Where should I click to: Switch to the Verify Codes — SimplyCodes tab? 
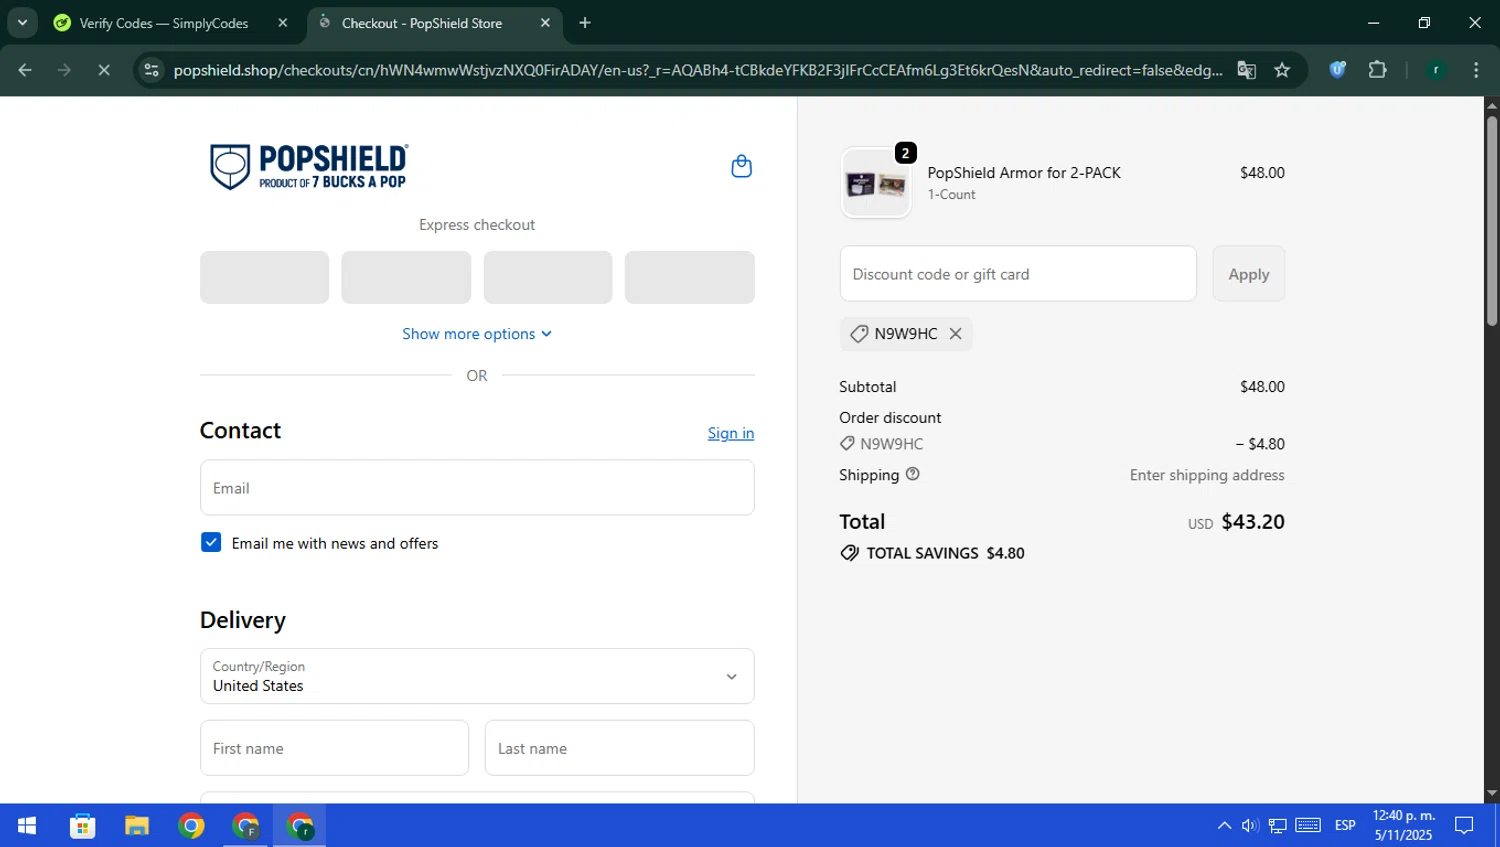pos(164,23)
